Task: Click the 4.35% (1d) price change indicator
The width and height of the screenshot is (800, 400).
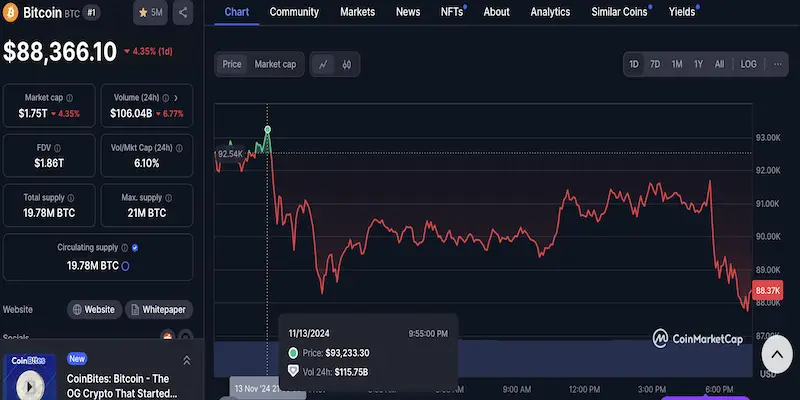Action: point(148,52)
